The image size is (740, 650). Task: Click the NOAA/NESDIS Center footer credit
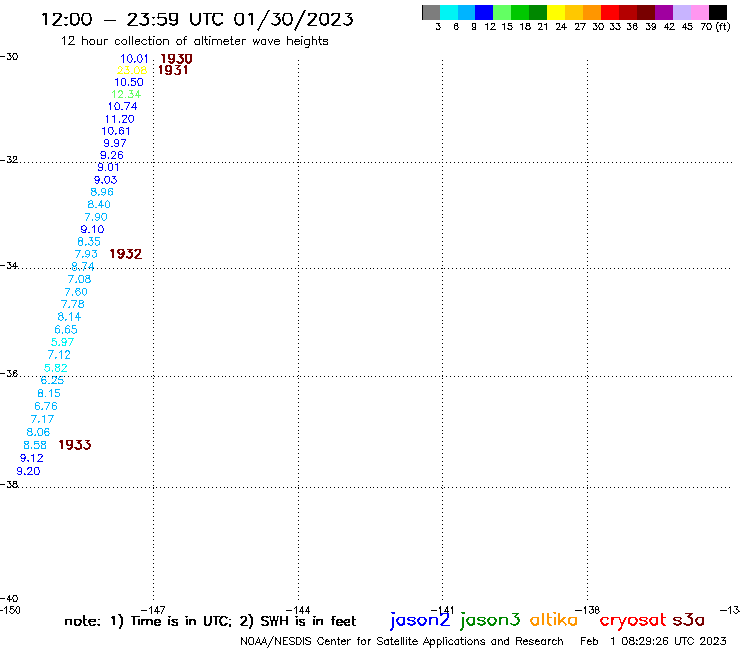tap(402, 642)
